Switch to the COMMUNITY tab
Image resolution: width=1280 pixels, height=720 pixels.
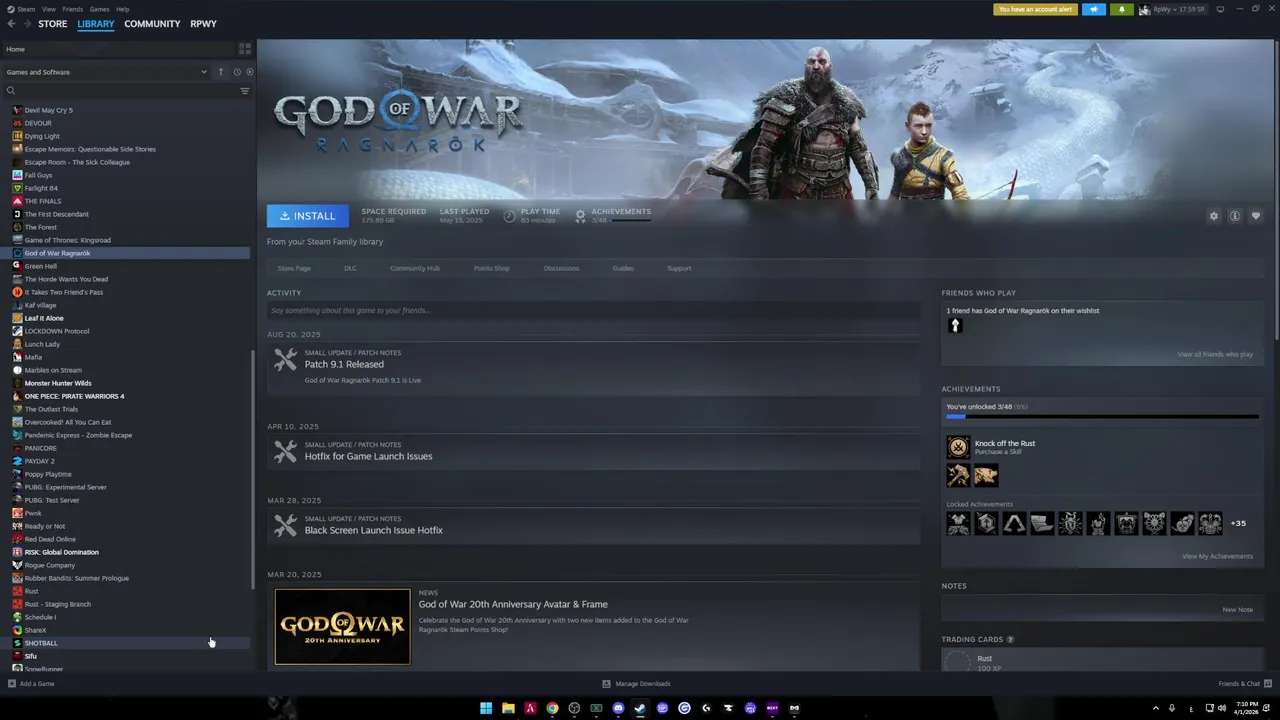(152, 24)
